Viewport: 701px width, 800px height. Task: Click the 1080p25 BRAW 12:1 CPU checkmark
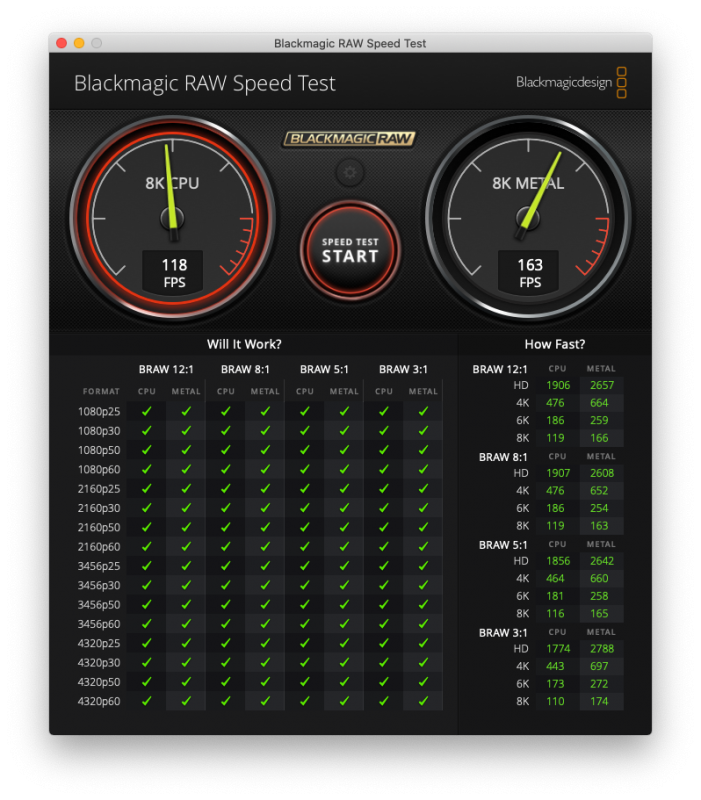tap(146, 411)
